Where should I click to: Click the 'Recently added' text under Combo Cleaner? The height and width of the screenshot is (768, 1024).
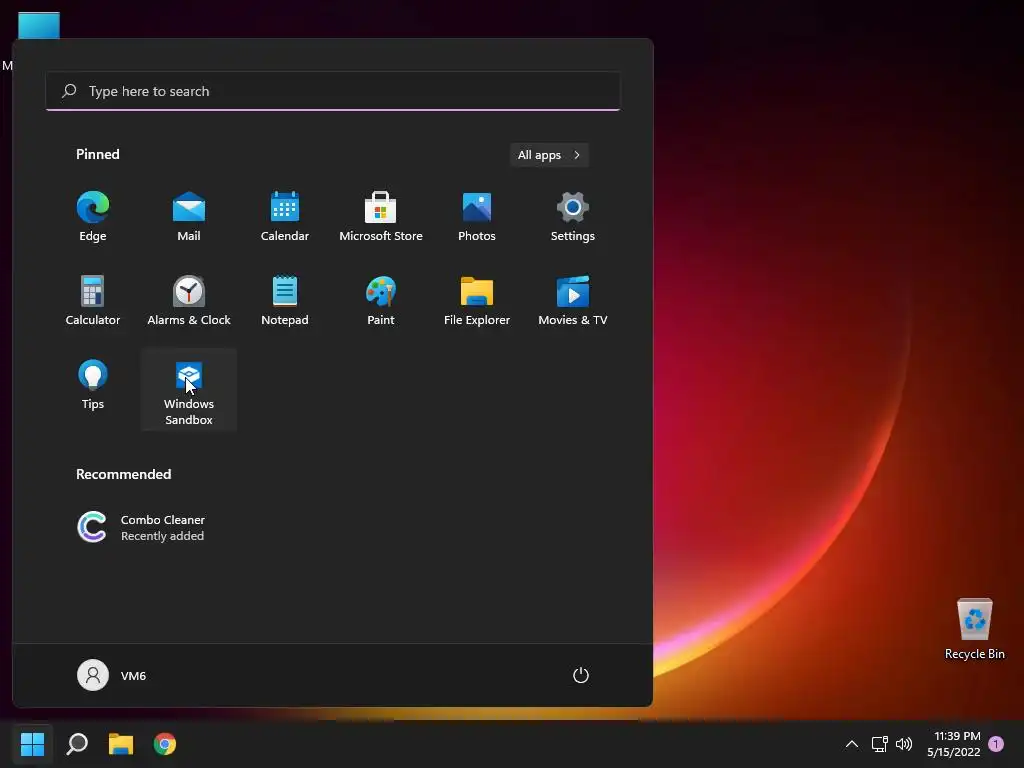pyautogui.click(x=162, y=536)
